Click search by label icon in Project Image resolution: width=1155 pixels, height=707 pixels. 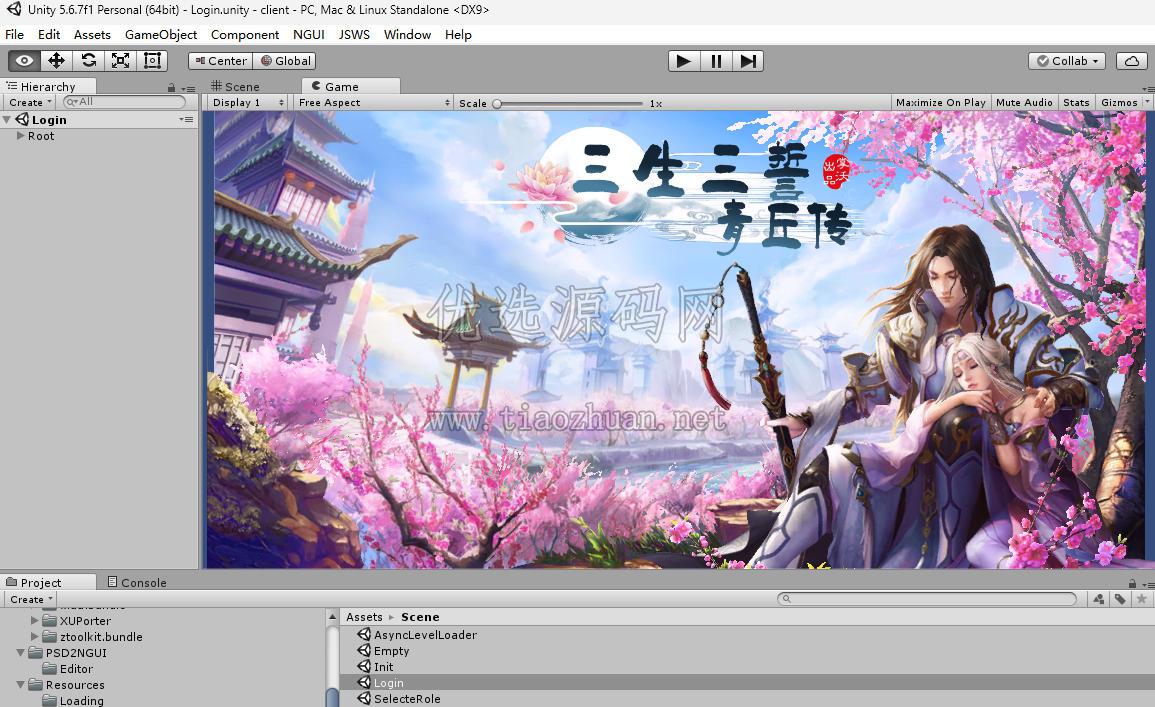coord(1120,599)
